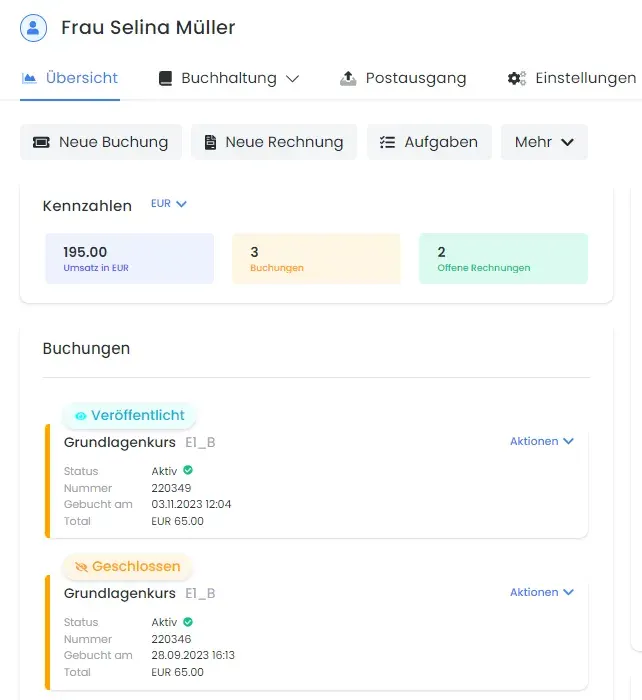Open the Grundlagenkurs title of the Veröffentlicht booking

click(x=120, y=442)
